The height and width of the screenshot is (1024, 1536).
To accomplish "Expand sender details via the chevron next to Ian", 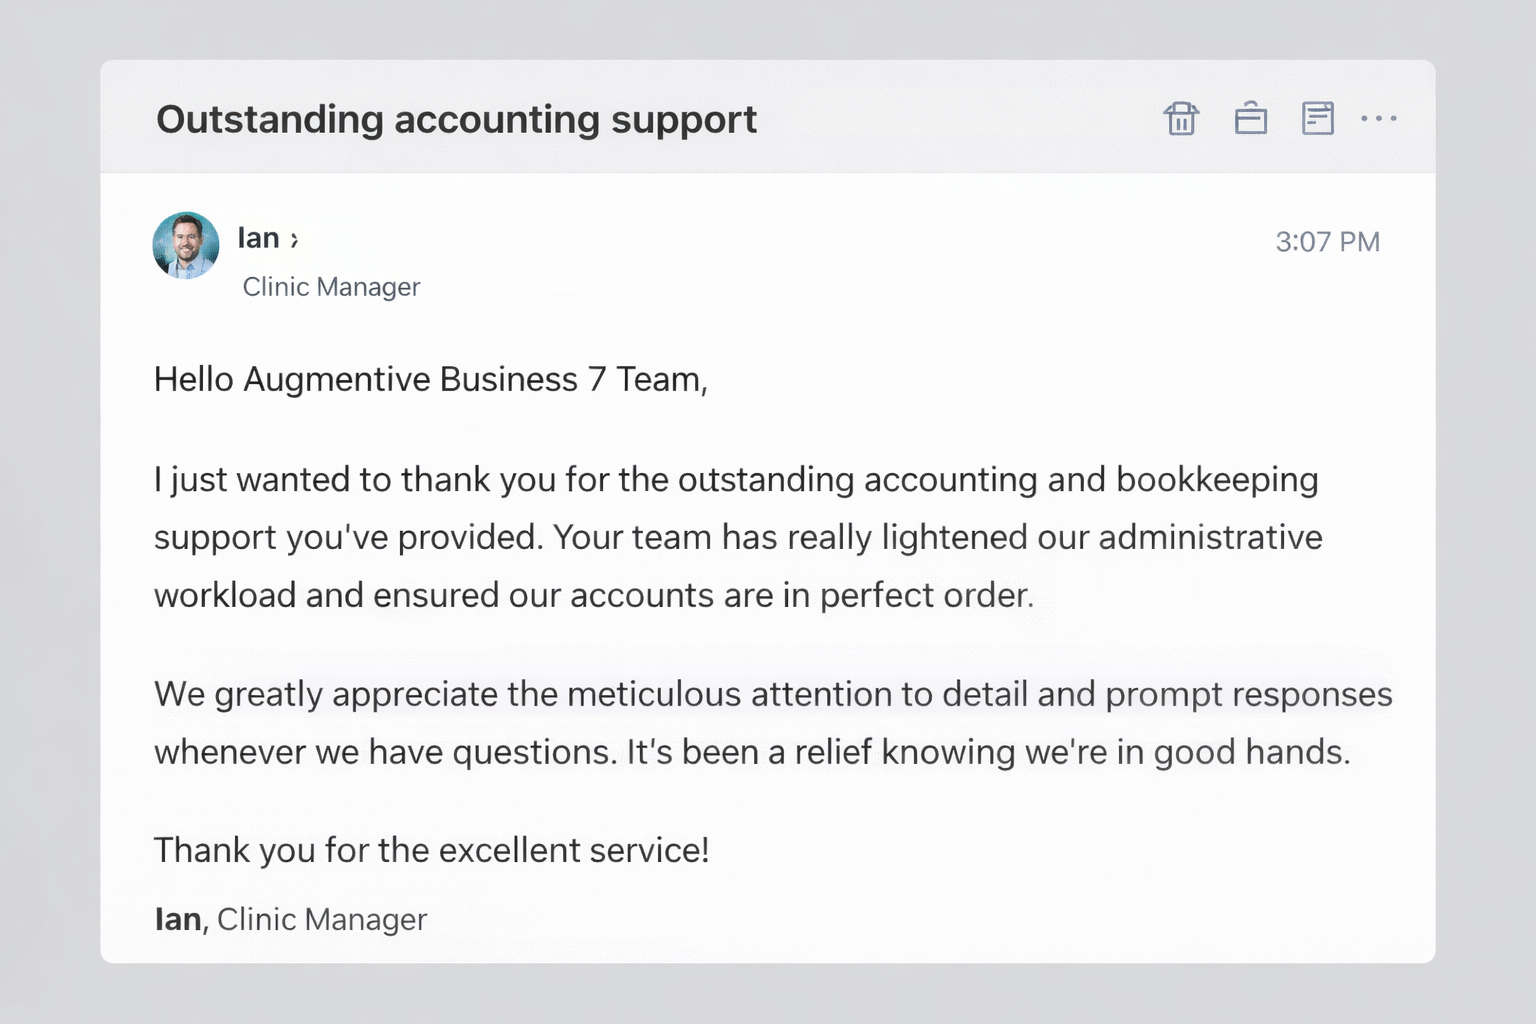I will 292,240.
